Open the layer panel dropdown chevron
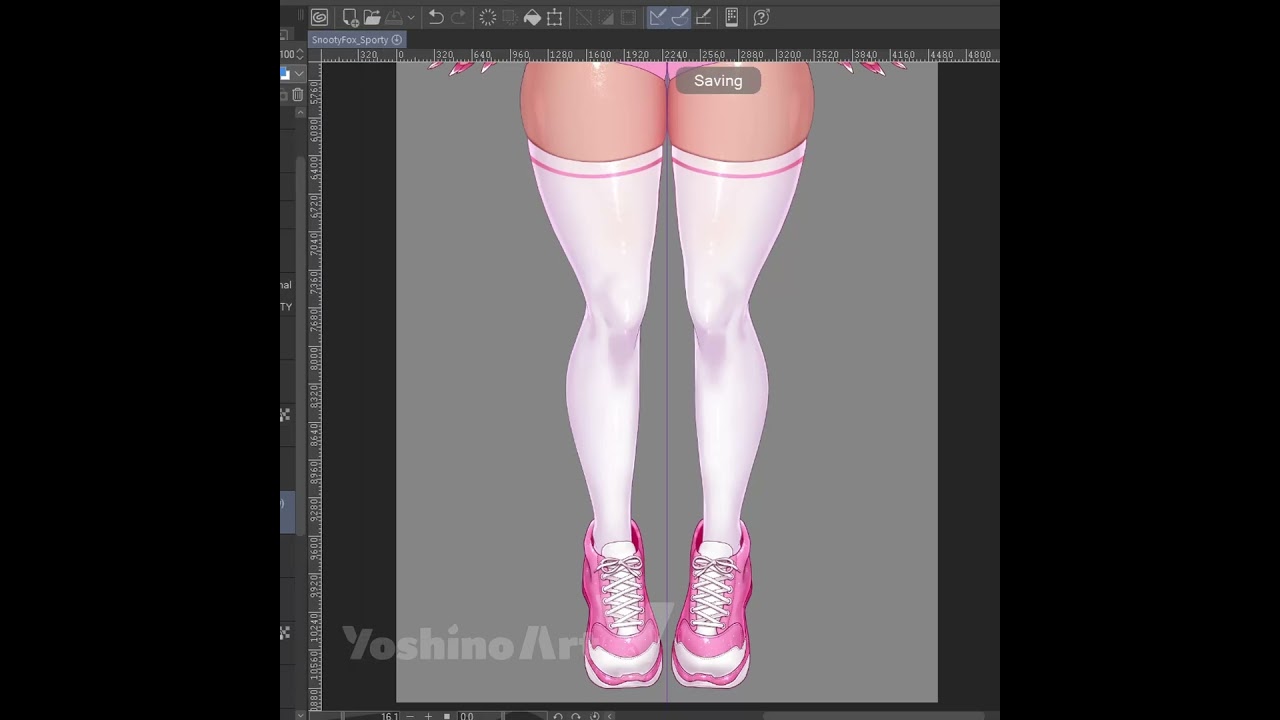This screenshot has width=1280, height=720. pos(298,74)
